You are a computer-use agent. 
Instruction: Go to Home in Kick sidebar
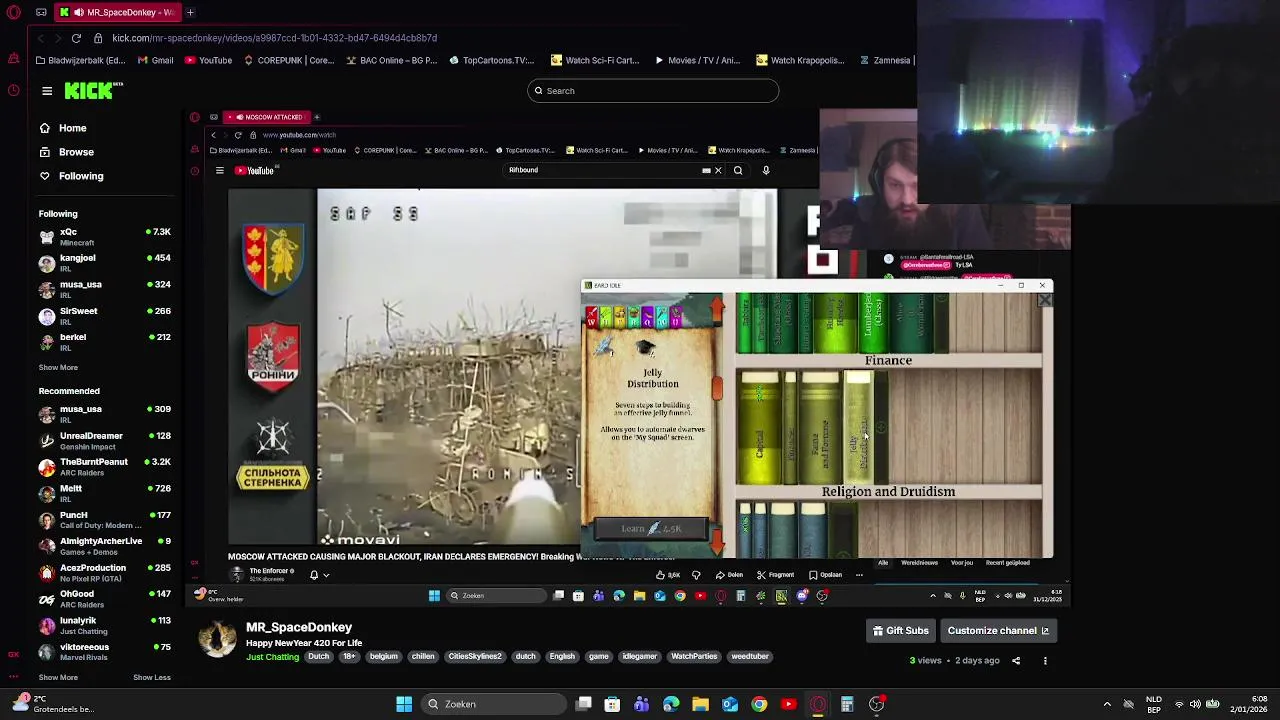pos(63,128)
